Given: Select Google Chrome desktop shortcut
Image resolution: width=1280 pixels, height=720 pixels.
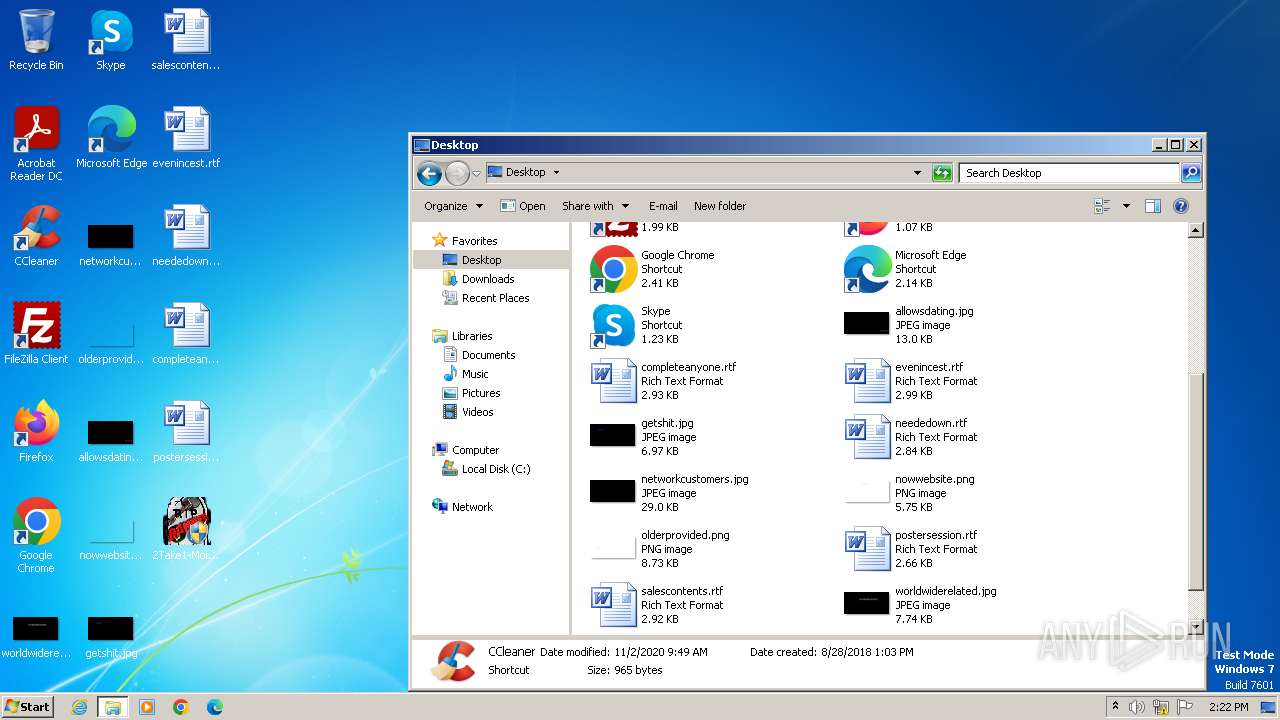Looking at the screenshot, I should click(36, 535).
